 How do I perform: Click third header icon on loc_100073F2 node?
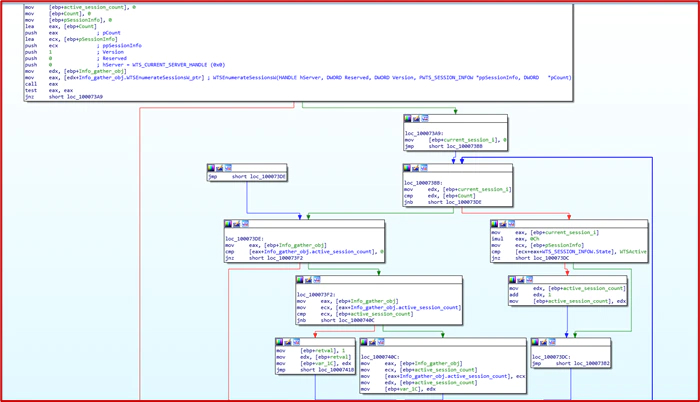point(317,280)
